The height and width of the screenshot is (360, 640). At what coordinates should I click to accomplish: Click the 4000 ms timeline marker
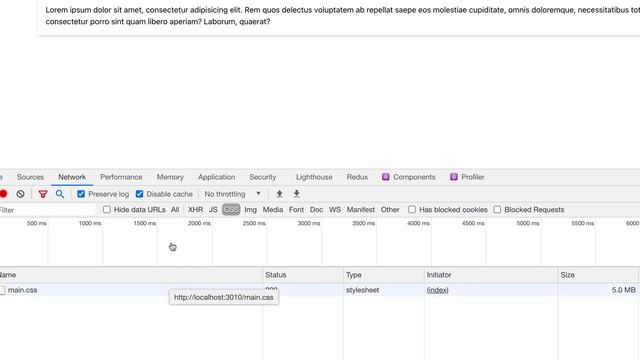pos(418,223)
